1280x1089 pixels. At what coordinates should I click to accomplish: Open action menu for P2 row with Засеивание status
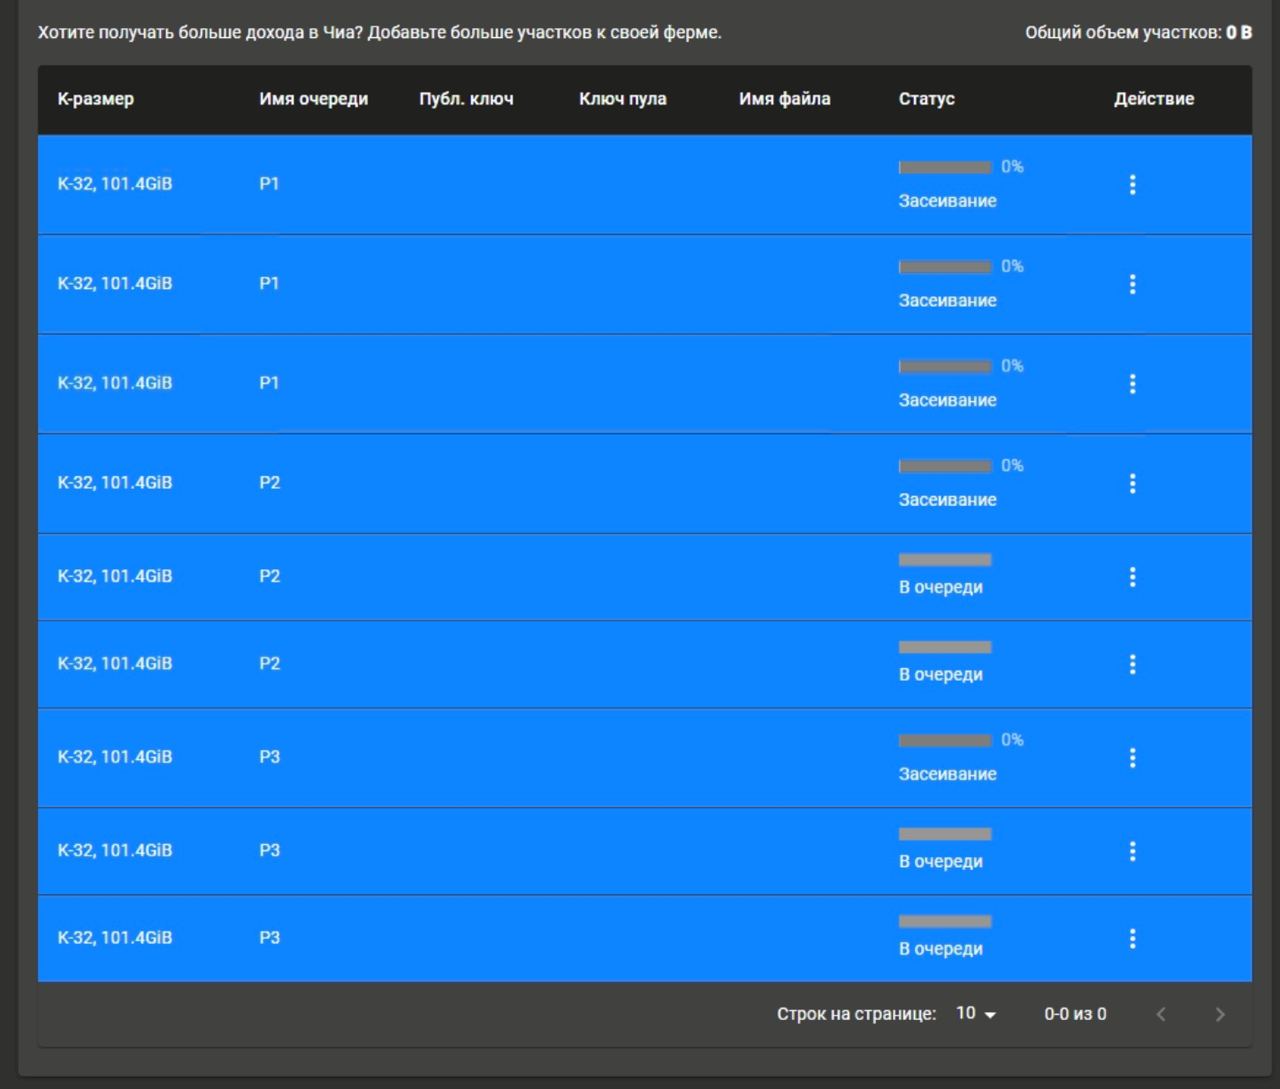pos(1132,484)
